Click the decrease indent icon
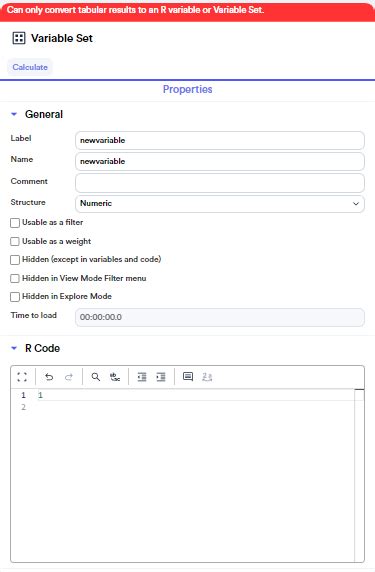The width and height of the screenshot is (375, 572). [142, 377]
